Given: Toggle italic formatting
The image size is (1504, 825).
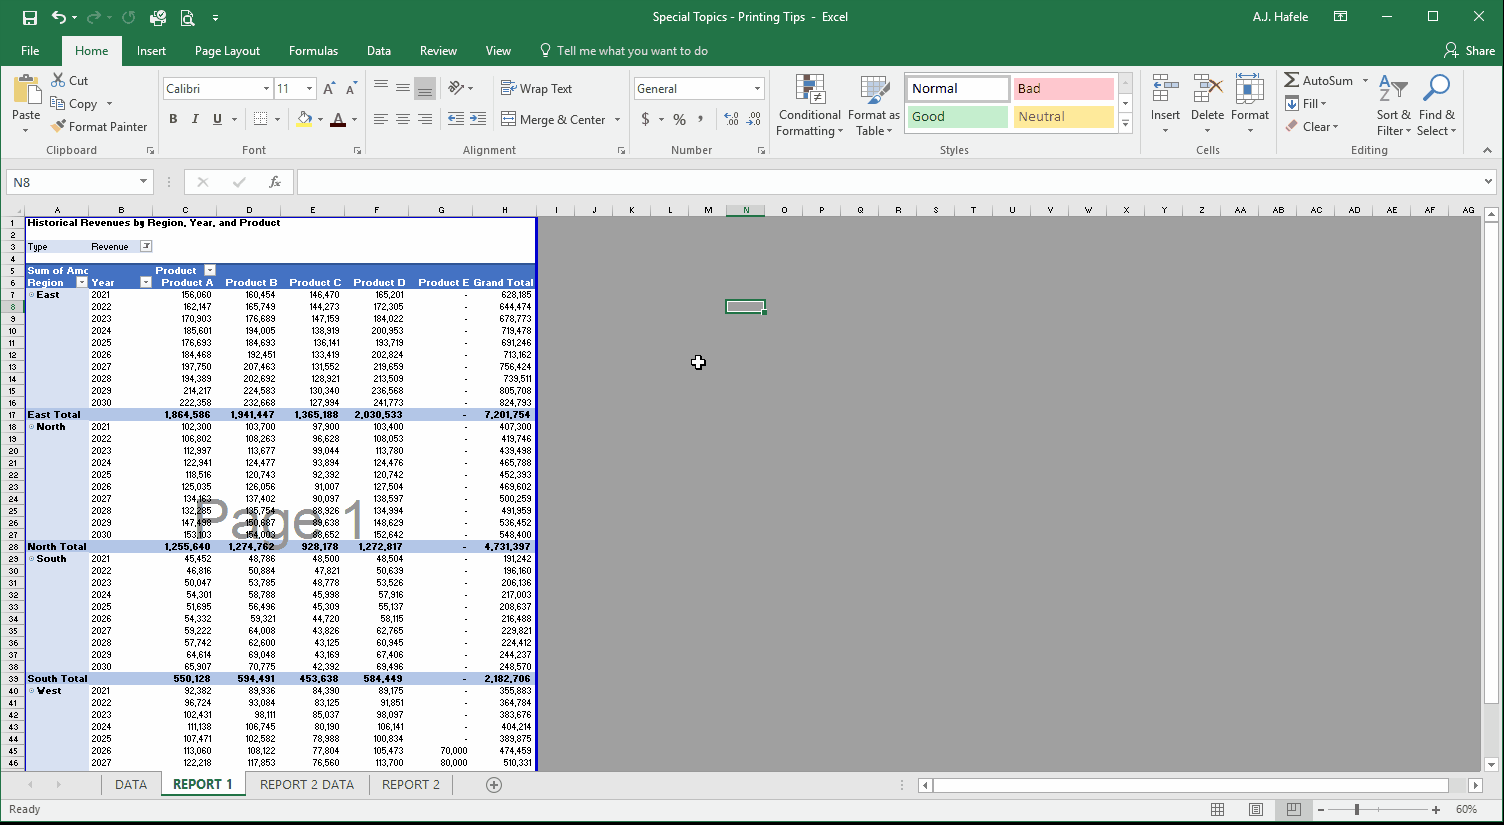Looking at the screenshot, I should [195, 119].
